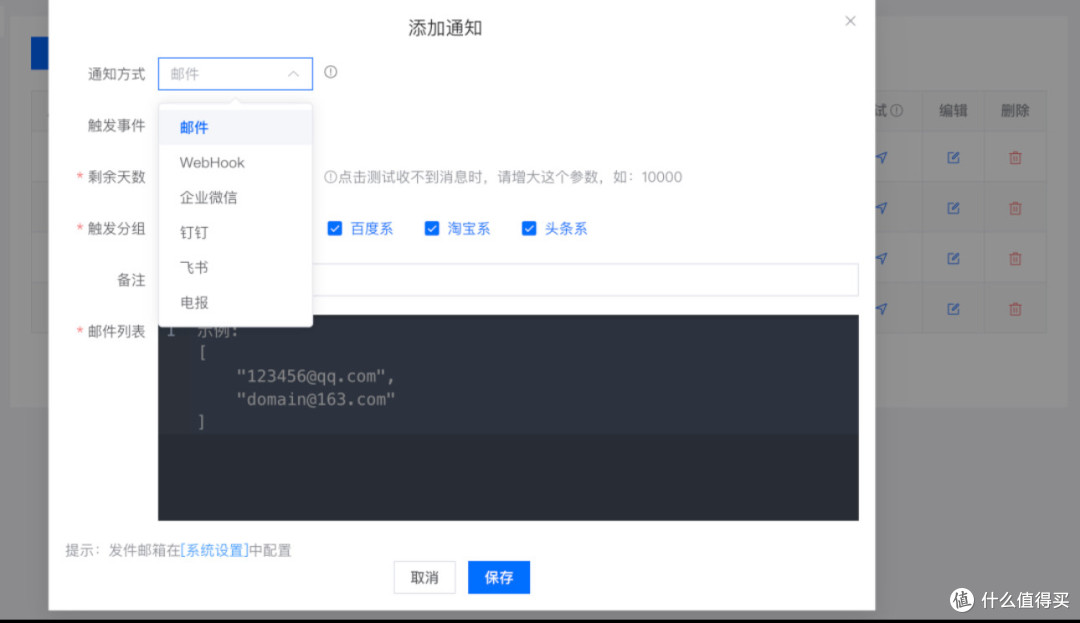Image resolution: width=1080 pixels, height=623 pixels.
Task: Click the 取消 button
Action: [x=424, y=578]
